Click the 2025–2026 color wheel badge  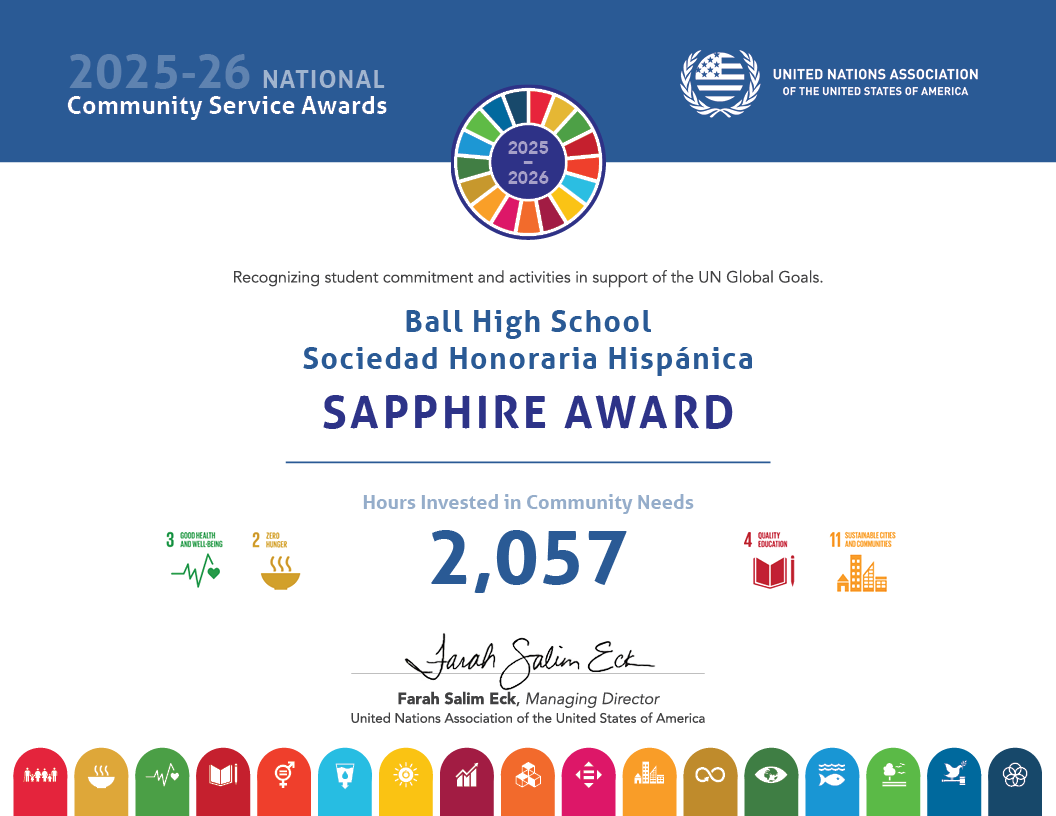528,162
